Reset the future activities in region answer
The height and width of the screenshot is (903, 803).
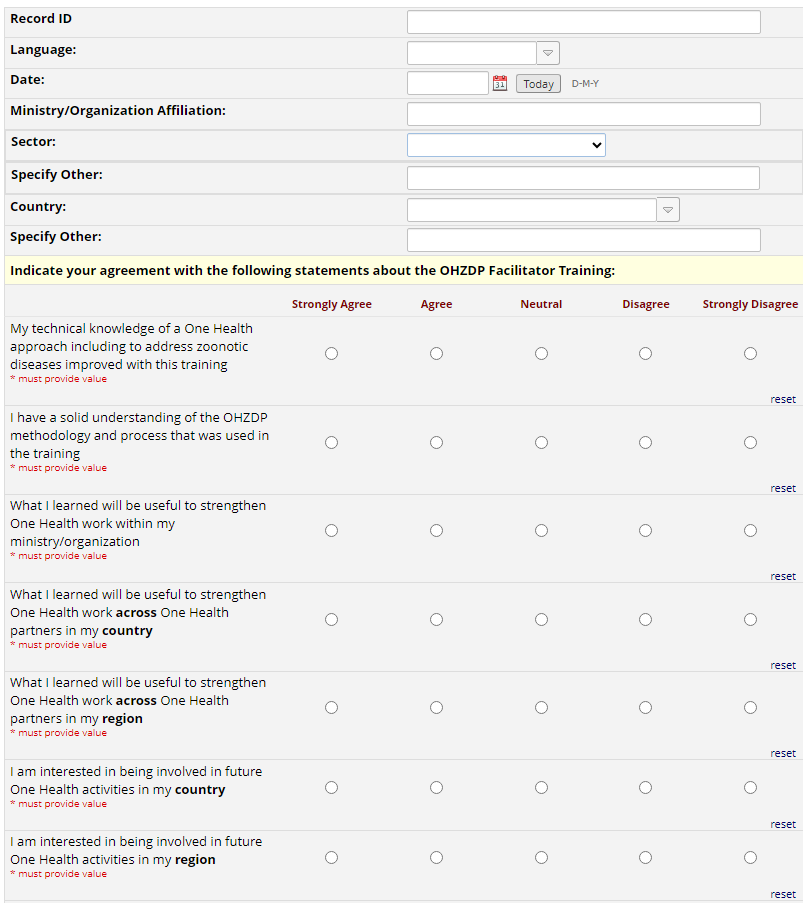click(x=783, y=894)
